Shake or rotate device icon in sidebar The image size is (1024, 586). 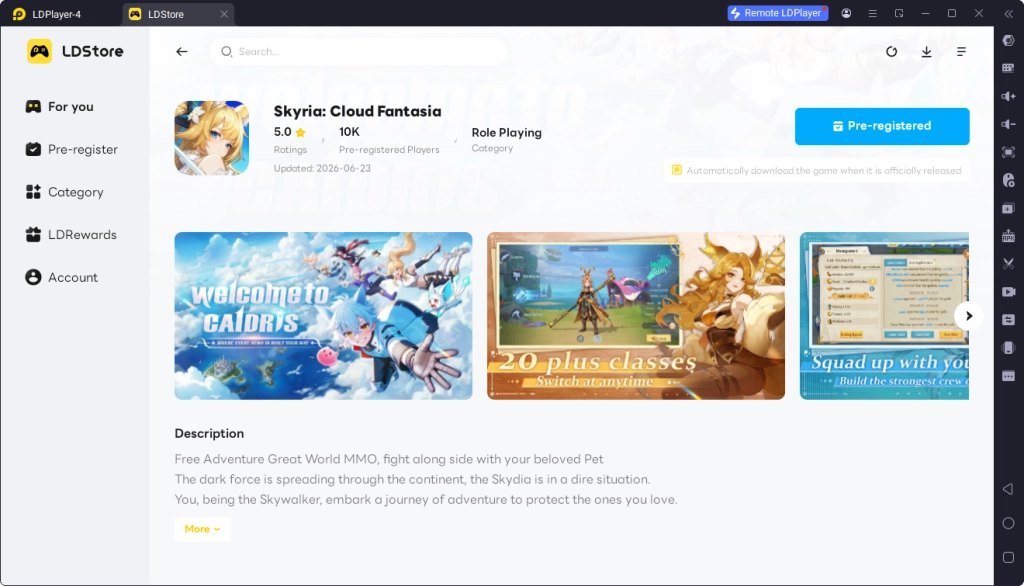point(1008,348)
